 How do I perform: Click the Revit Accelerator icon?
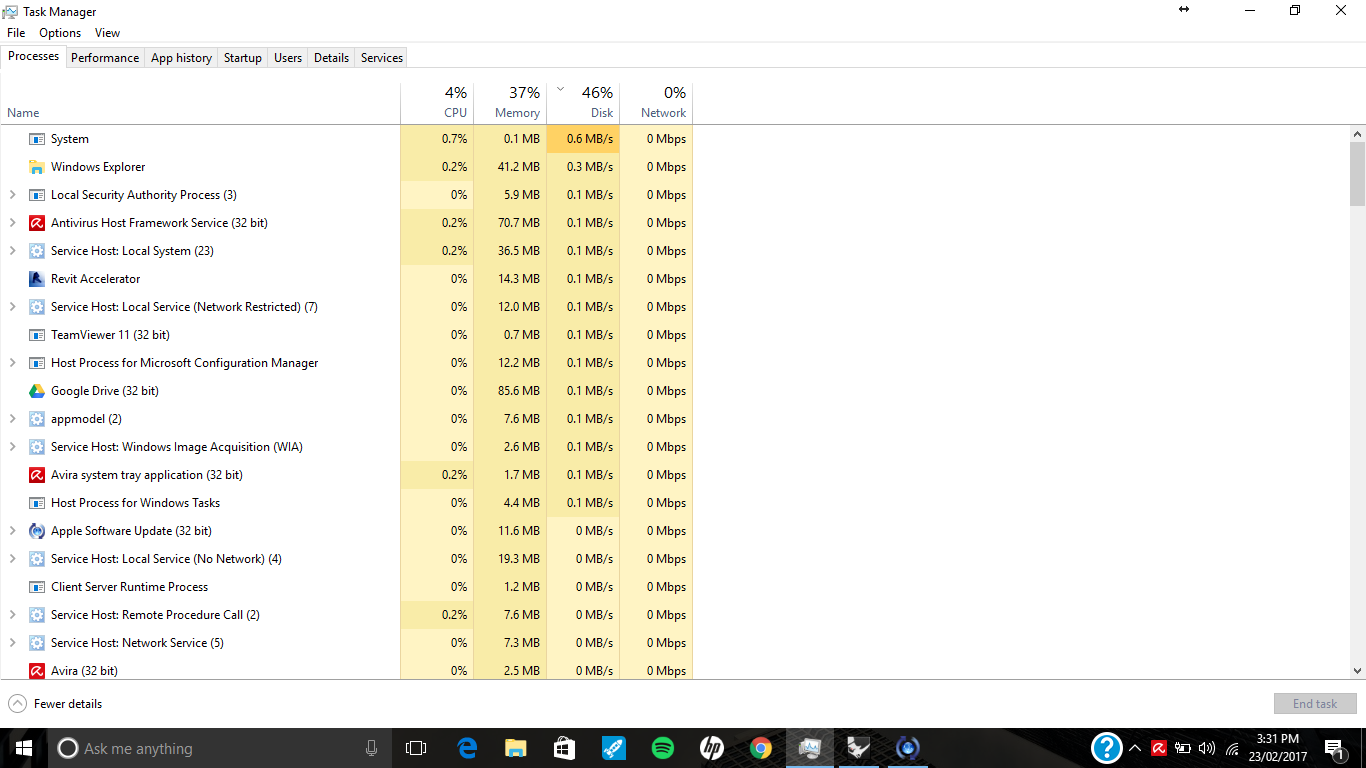[37, 279]
